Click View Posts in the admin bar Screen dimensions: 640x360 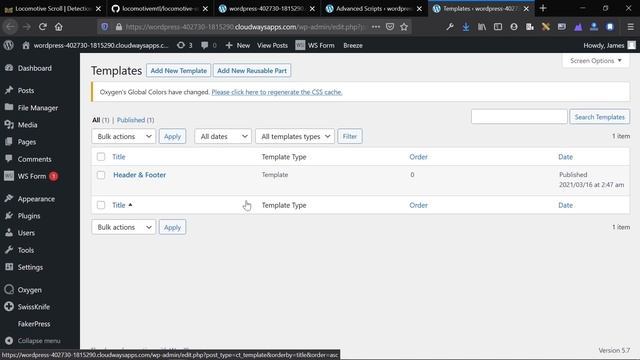click(272, 45)
